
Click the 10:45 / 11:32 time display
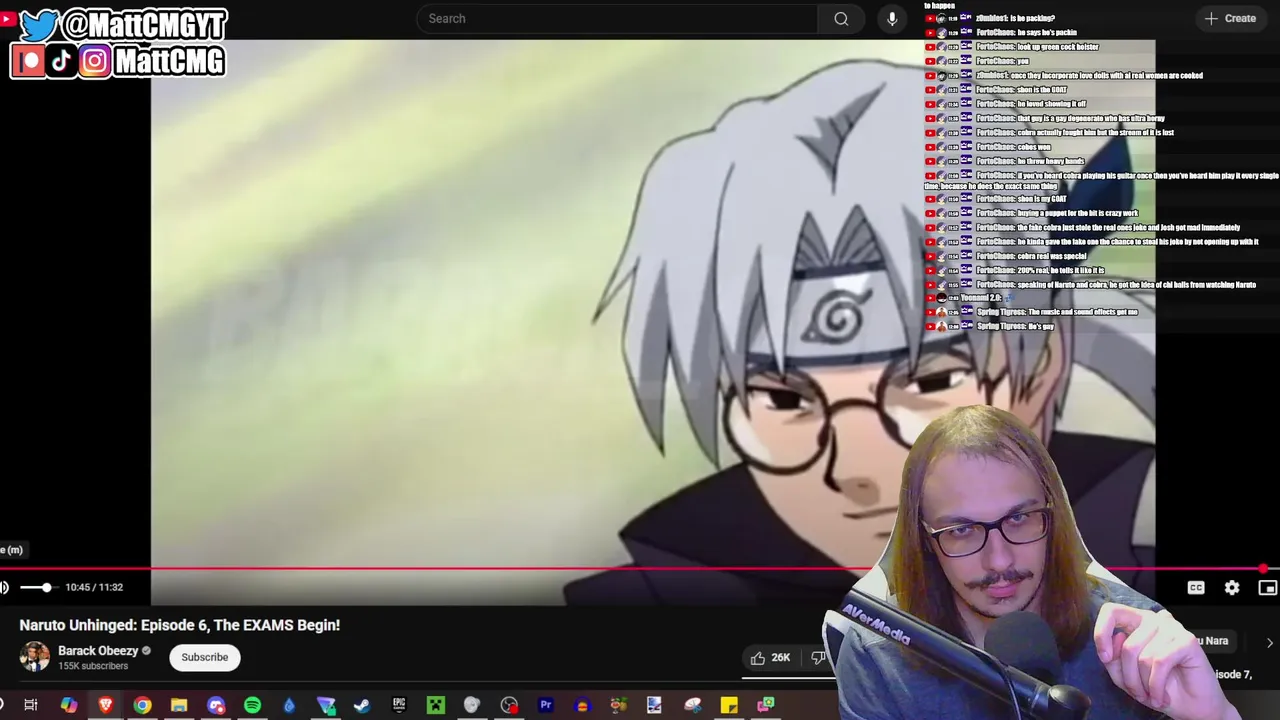(94, 587)
